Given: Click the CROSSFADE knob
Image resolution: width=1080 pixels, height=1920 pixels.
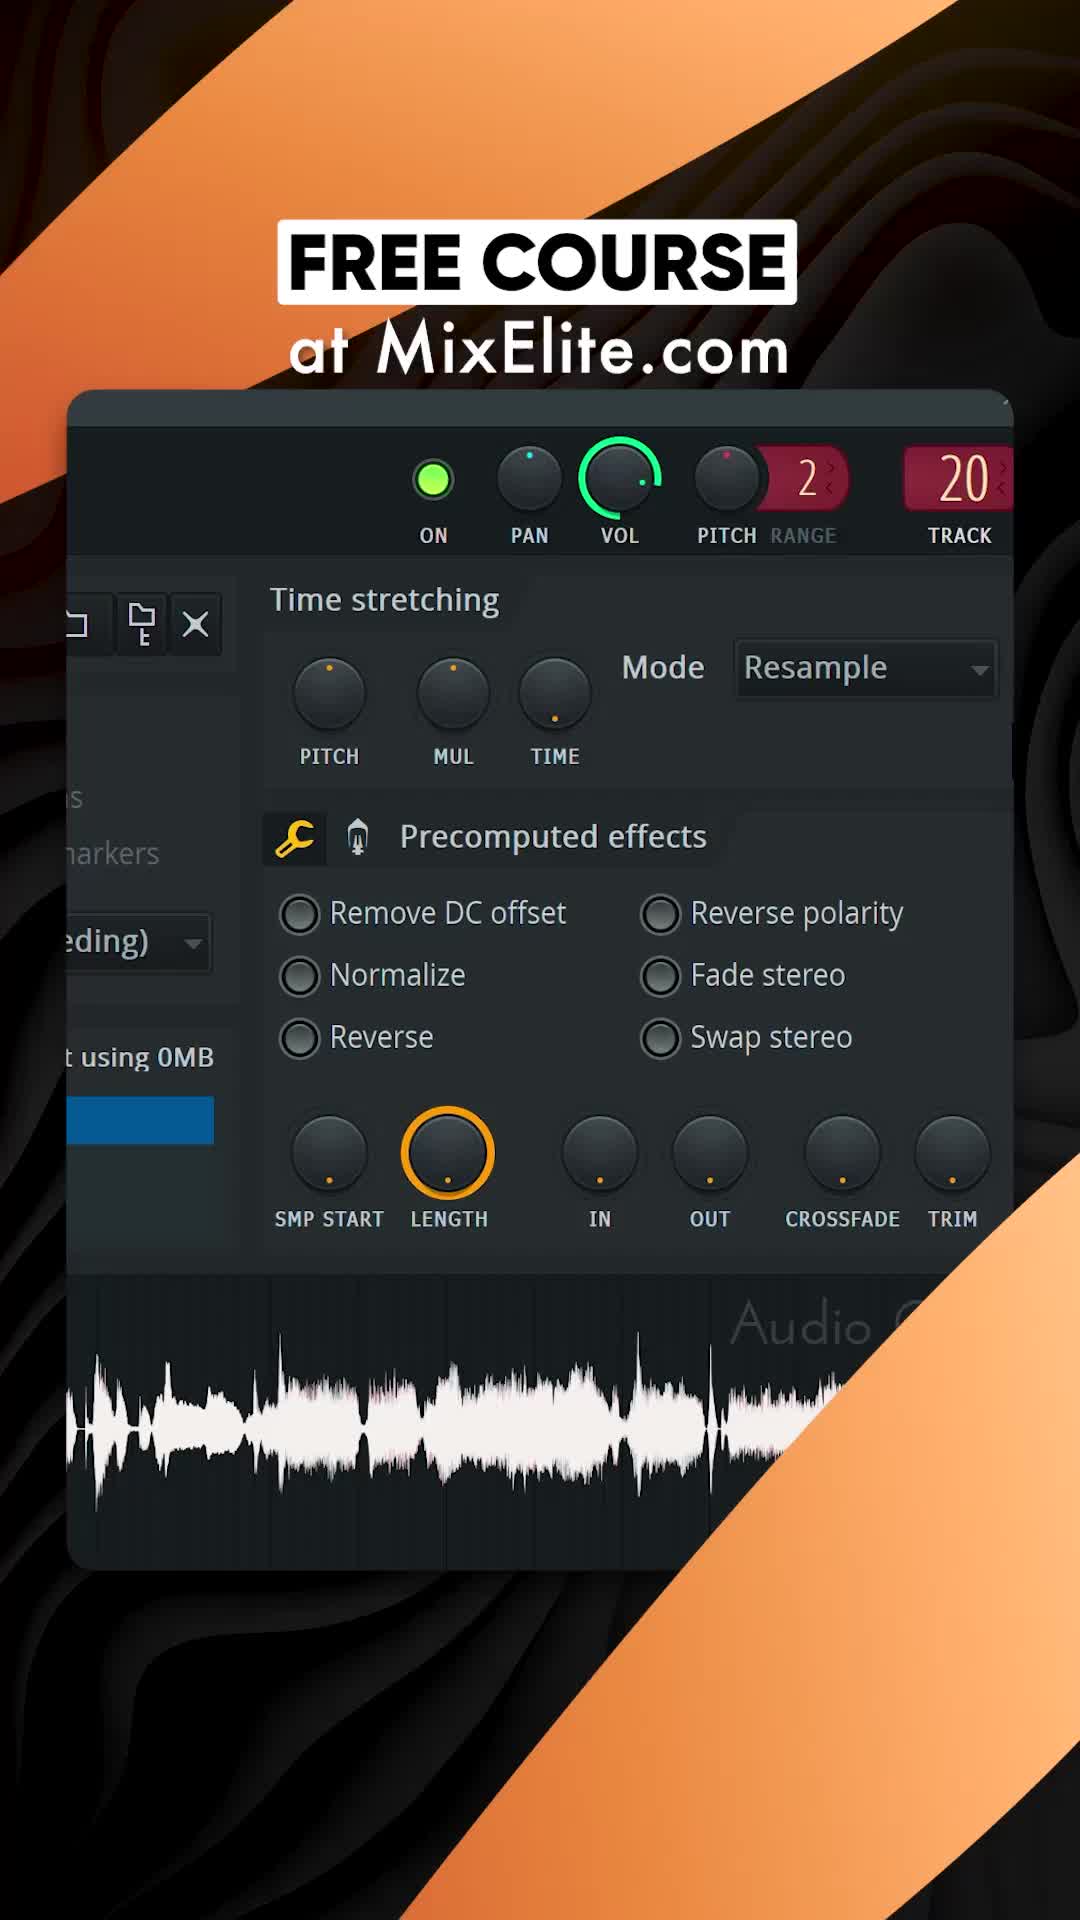Looking at the screenshot, I should 843,1153.
